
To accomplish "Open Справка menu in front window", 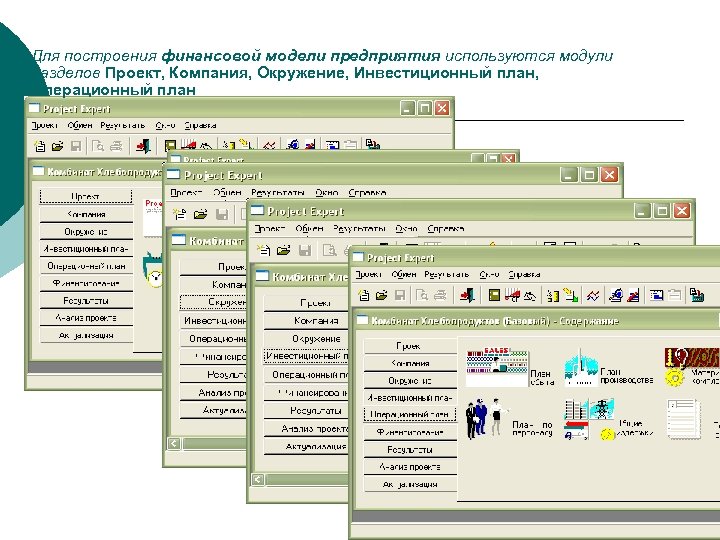I will (524, 274).
